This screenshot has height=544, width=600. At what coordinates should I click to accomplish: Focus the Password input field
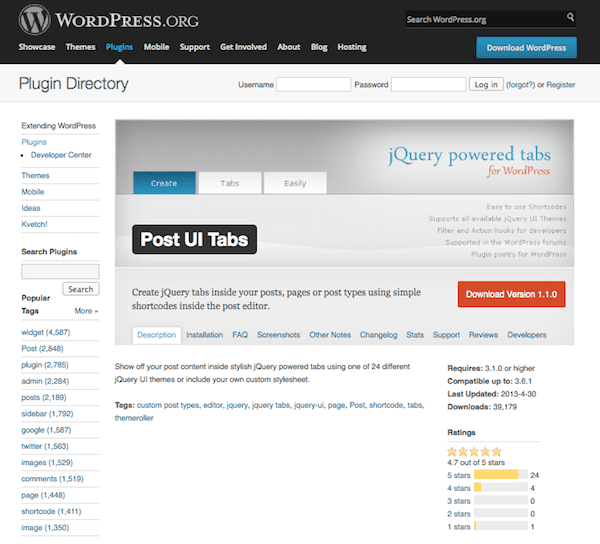click(428, 85)
